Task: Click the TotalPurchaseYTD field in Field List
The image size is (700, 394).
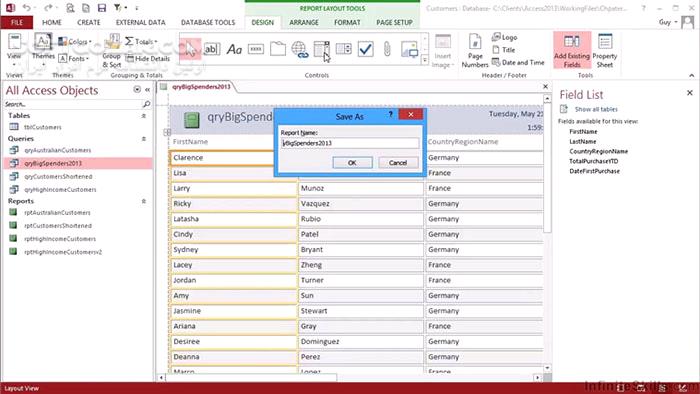Action: pyautogui.click(x=594, y=161)
